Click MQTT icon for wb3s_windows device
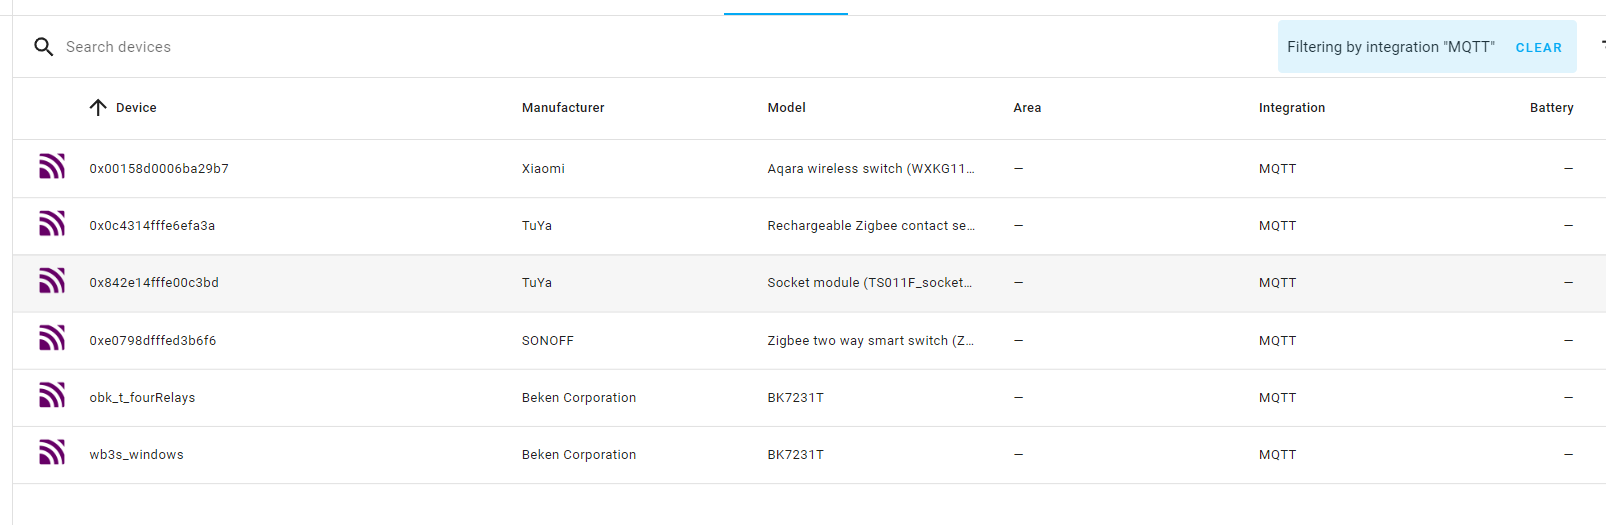The height and width of the screenshot is (525, 1606). tap(52, 452)
